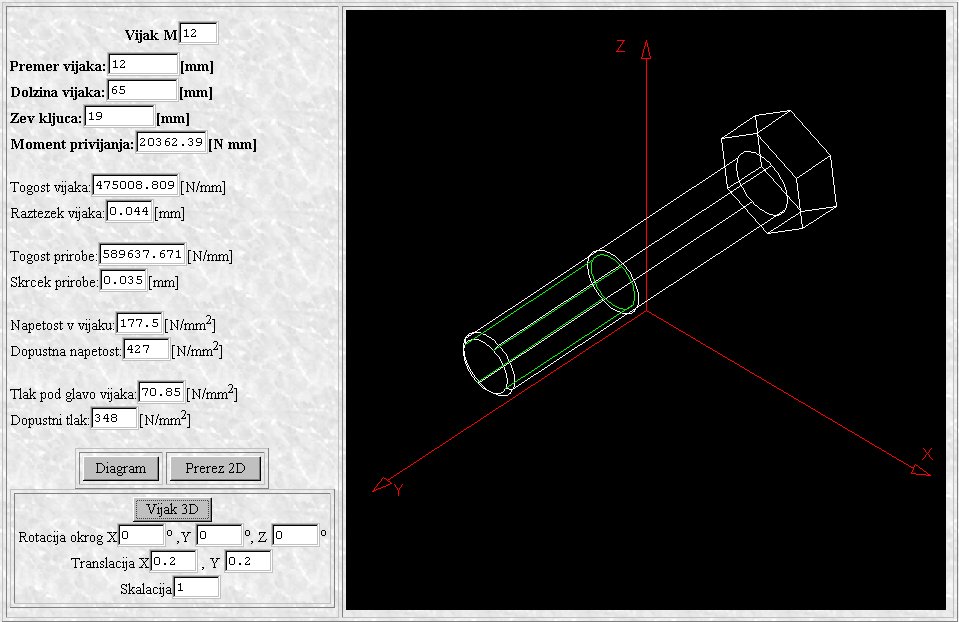The width and height of the screenshot is (959, 622).
Task: Click the 'Rotacija okrog X' label
Action: pos(68,537)
